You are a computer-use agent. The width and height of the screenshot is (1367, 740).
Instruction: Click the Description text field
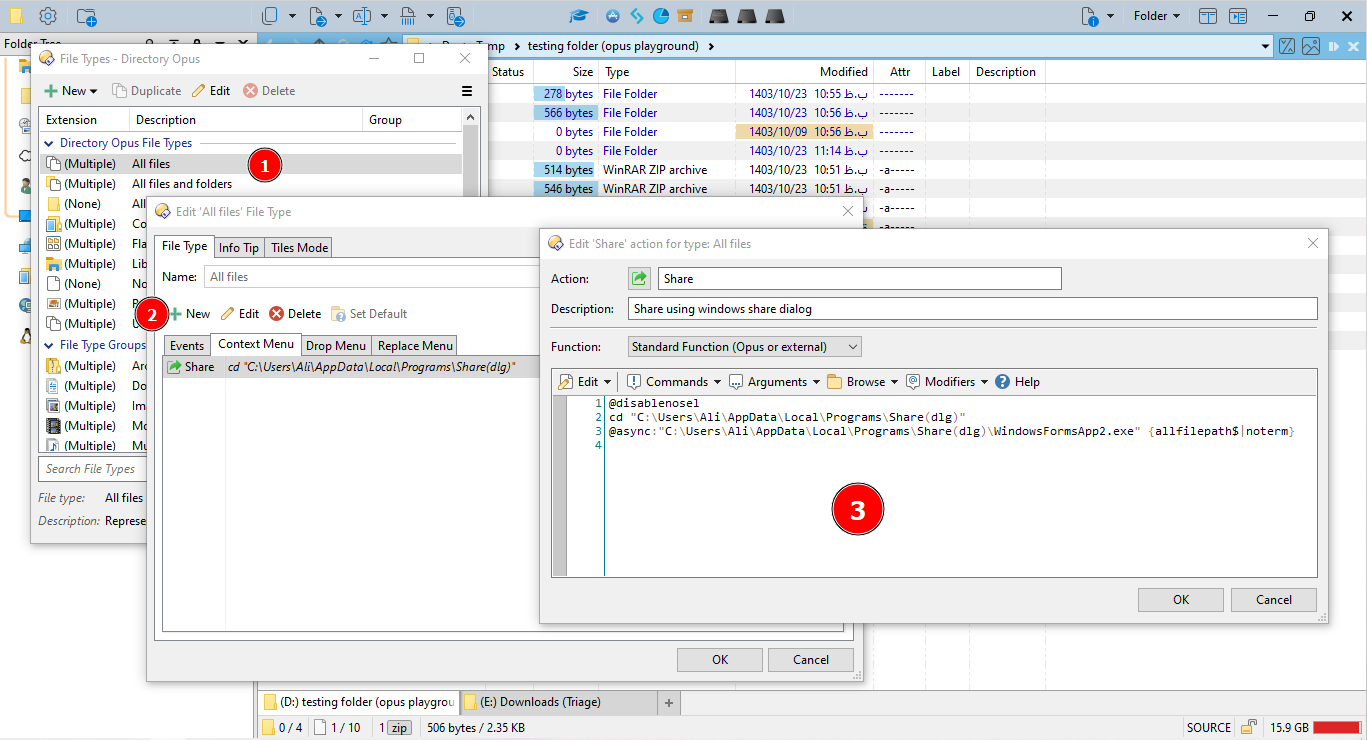click(972, 309)
